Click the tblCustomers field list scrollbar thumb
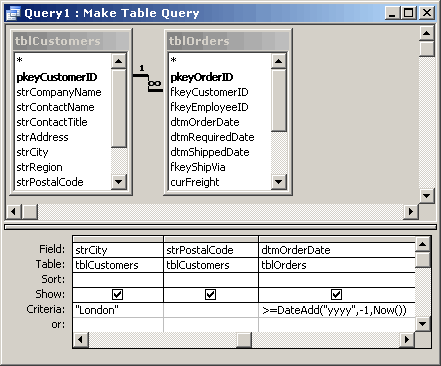 click(x=118, y=108)
